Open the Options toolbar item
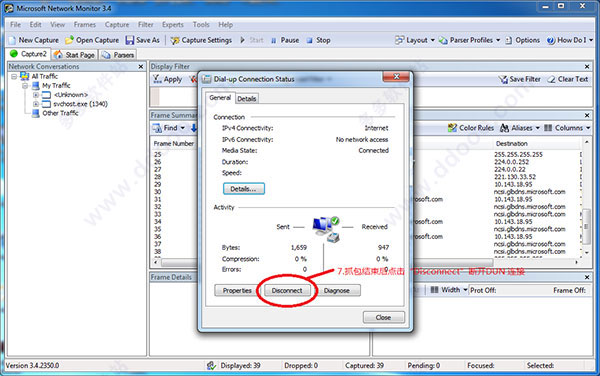 point(522,40)
